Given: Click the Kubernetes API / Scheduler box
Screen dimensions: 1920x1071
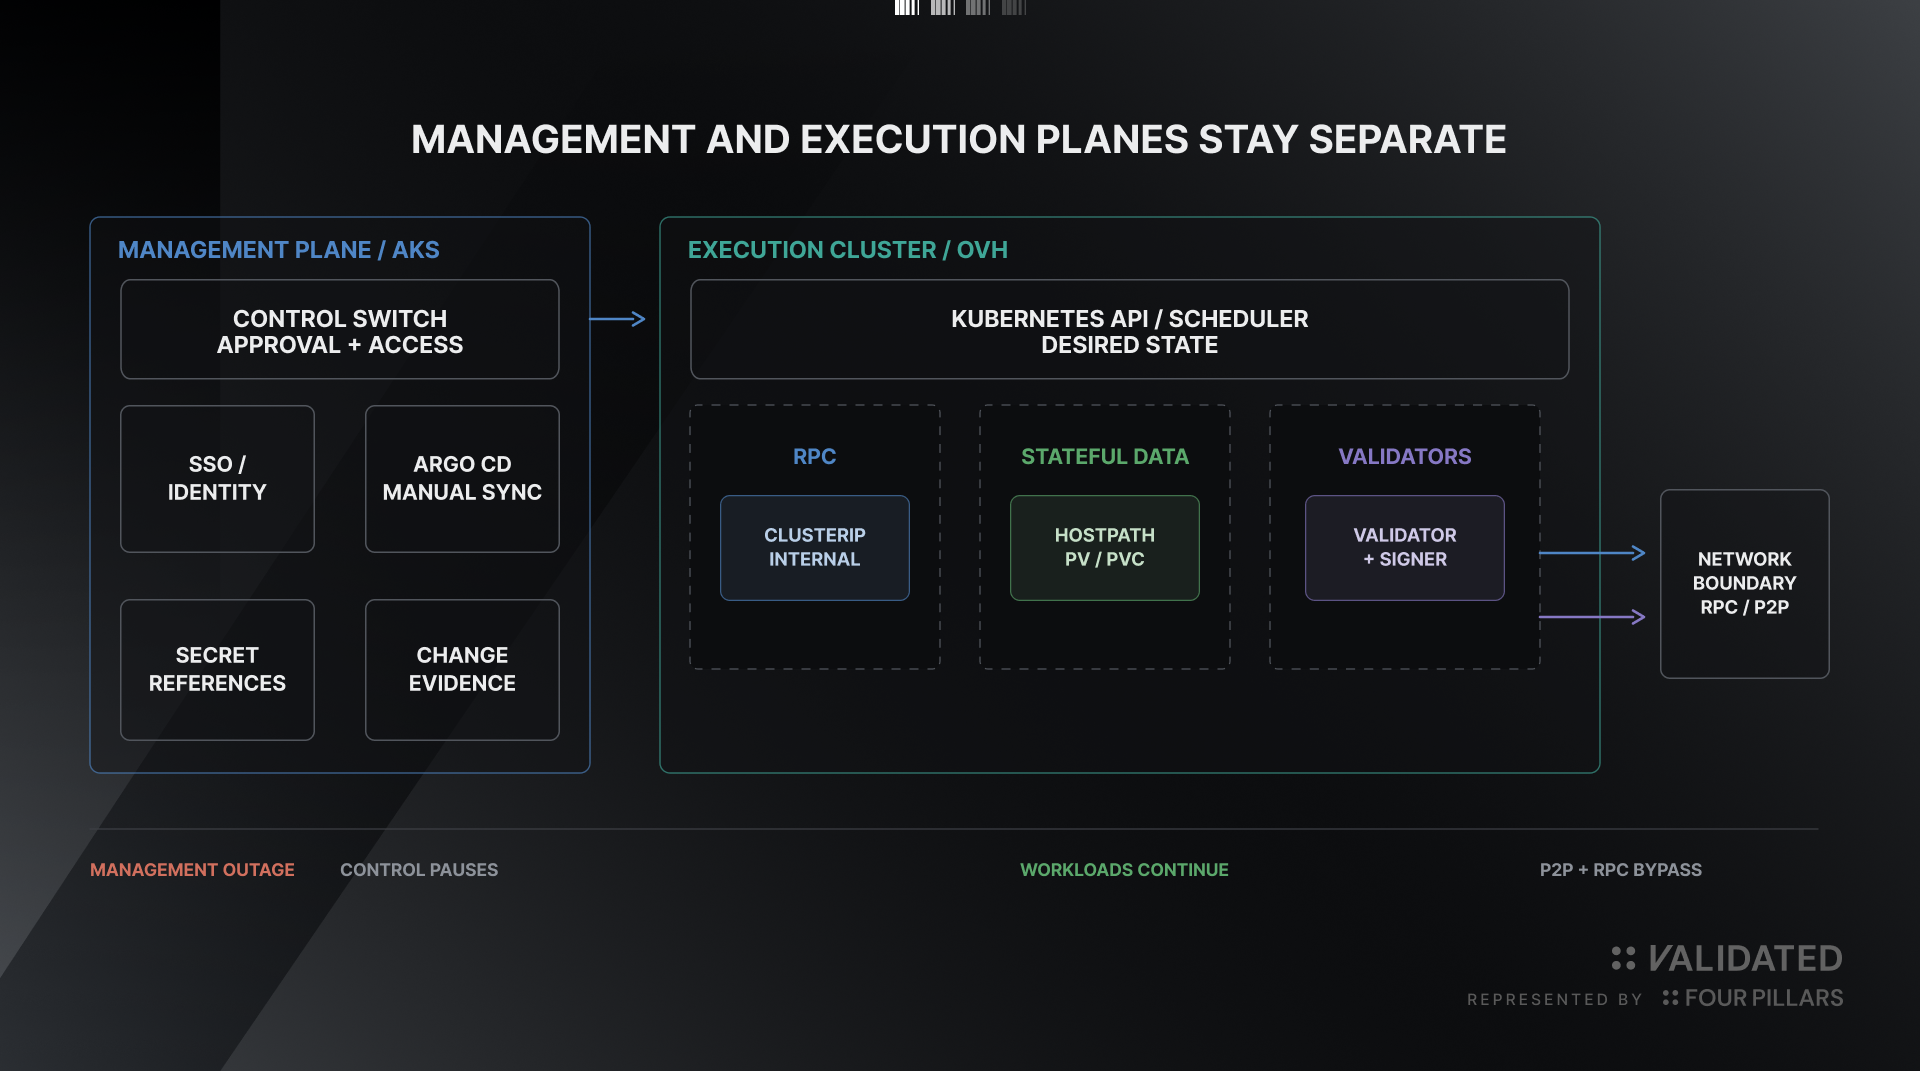Looking at the screenshot, I should click(x=1130, y=329).
